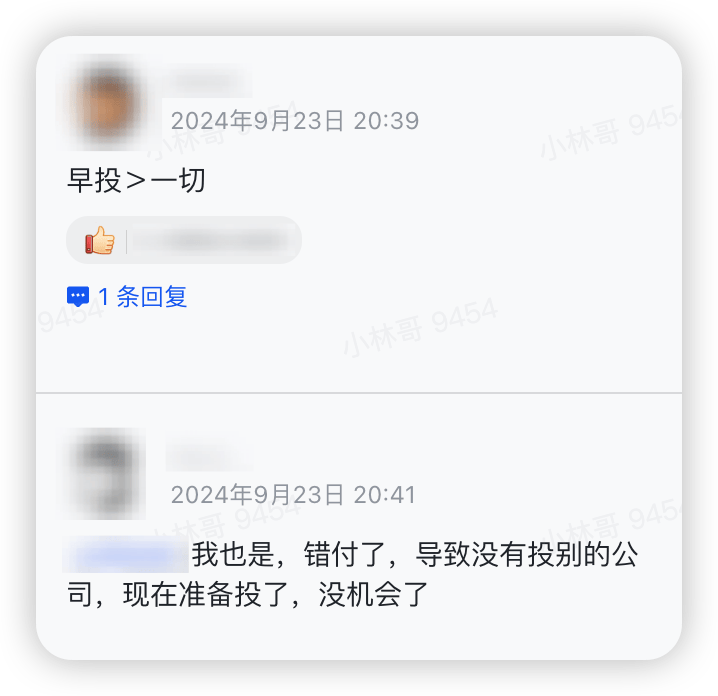Open the second commenter's gray avatar
Viewport: 718px width, 696px height.
pyautogui.click(x=107, y=473)
